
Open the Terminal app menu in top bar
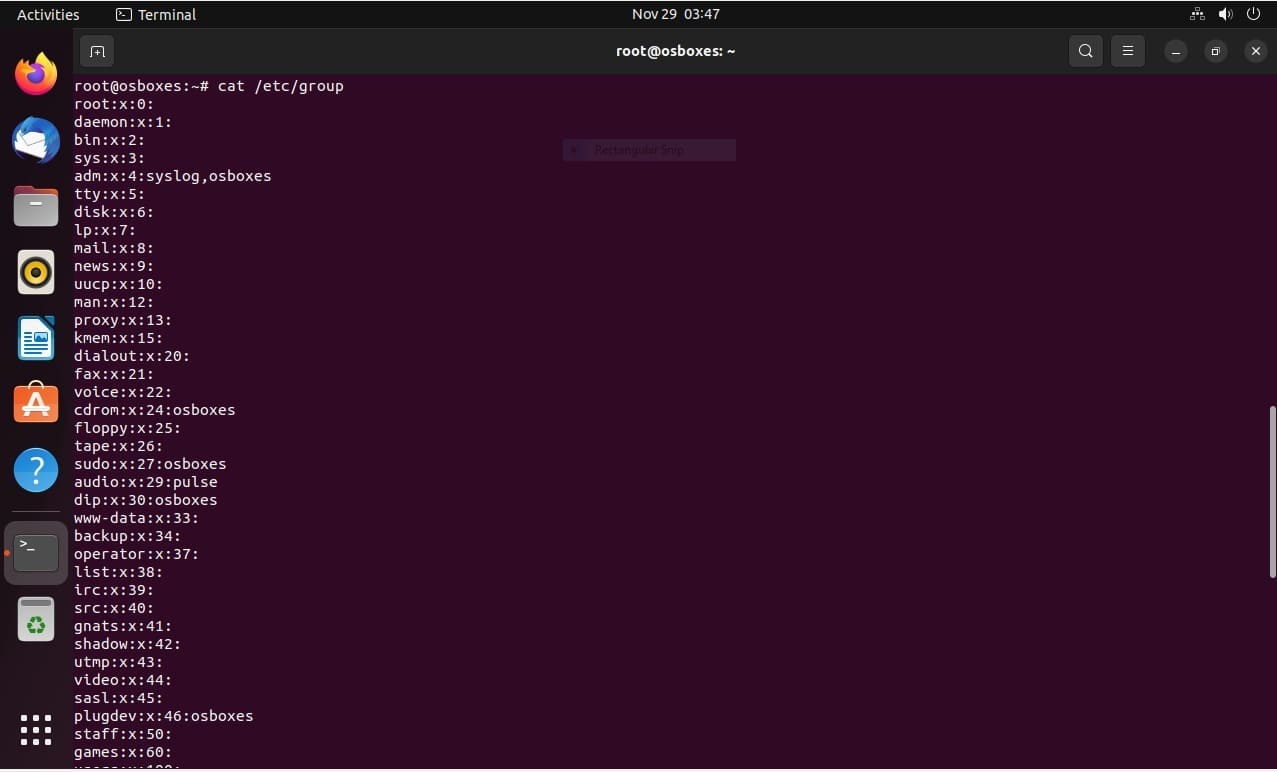coord(156,14)
